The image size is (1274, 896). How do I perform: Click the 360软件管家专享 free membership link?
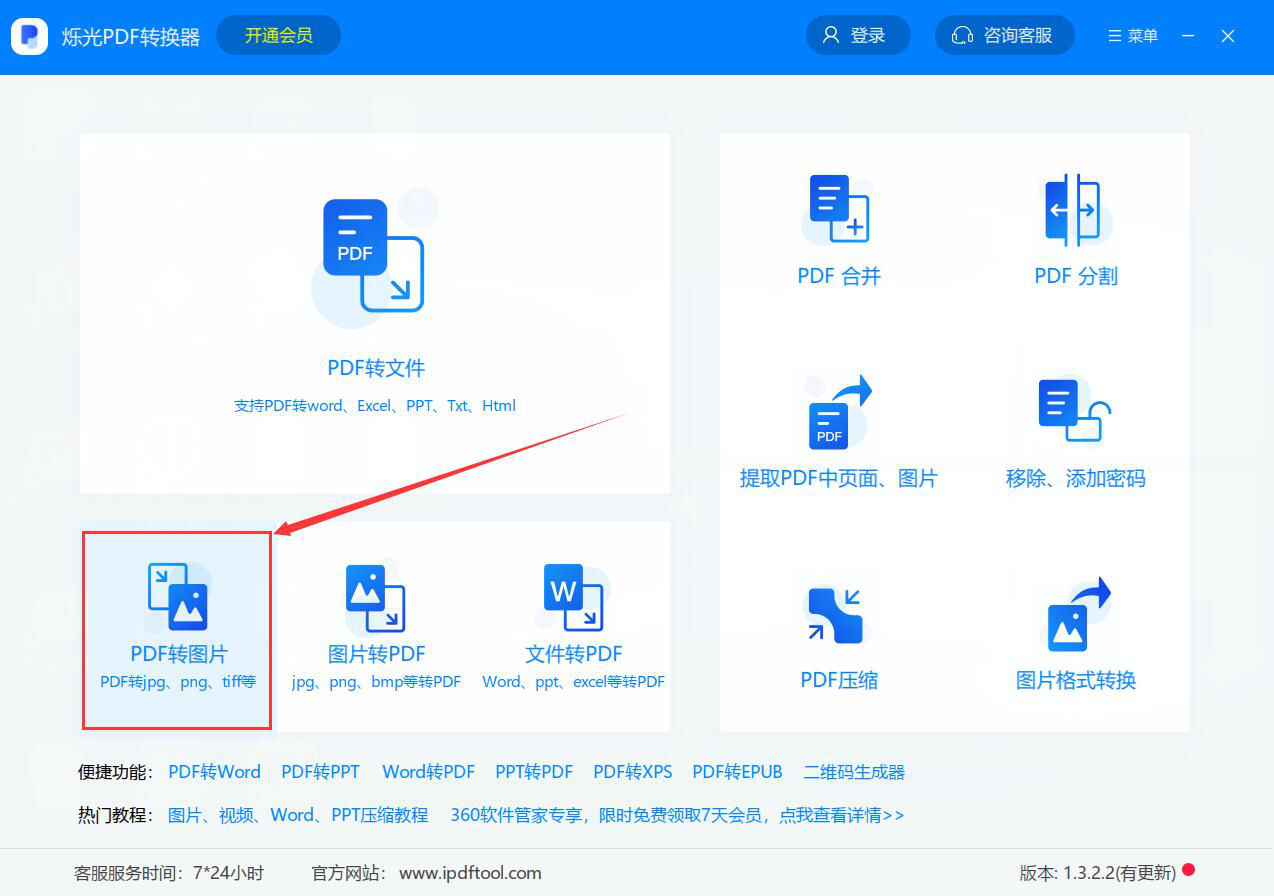pyautogui.click(x=677, y=815)
